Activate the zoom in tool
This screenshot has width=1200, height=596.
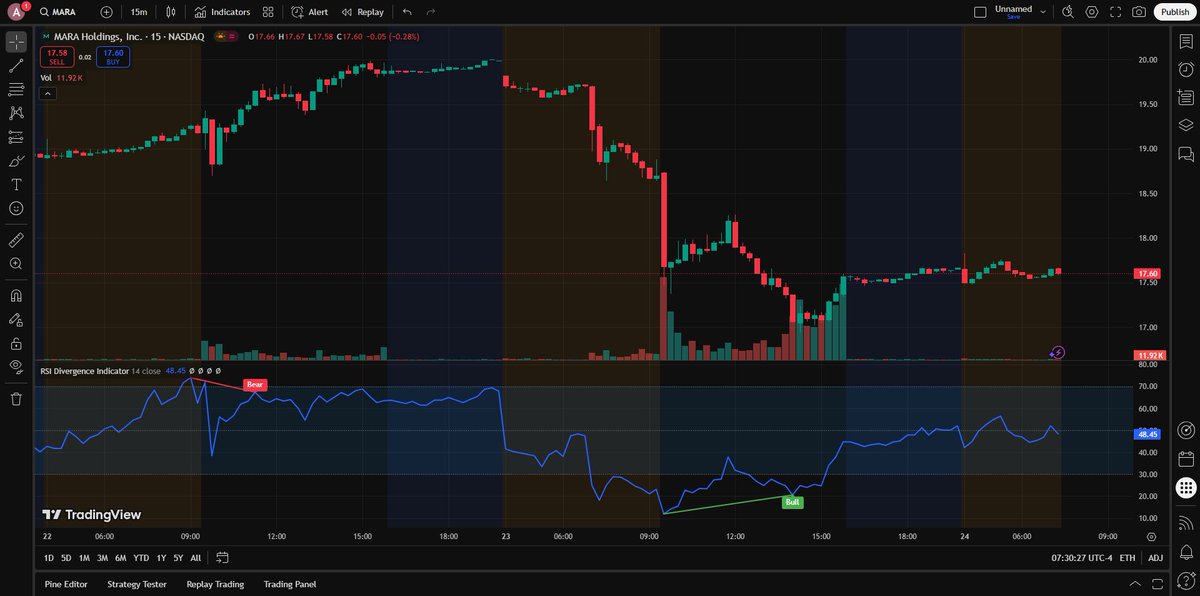[x=16, y=264]
